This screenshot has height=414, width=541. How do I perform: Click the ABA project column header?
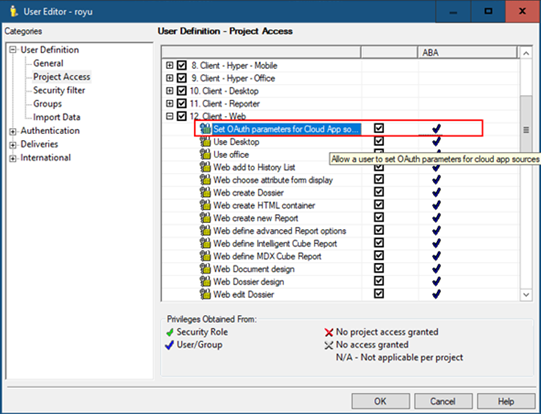(468, 52)
